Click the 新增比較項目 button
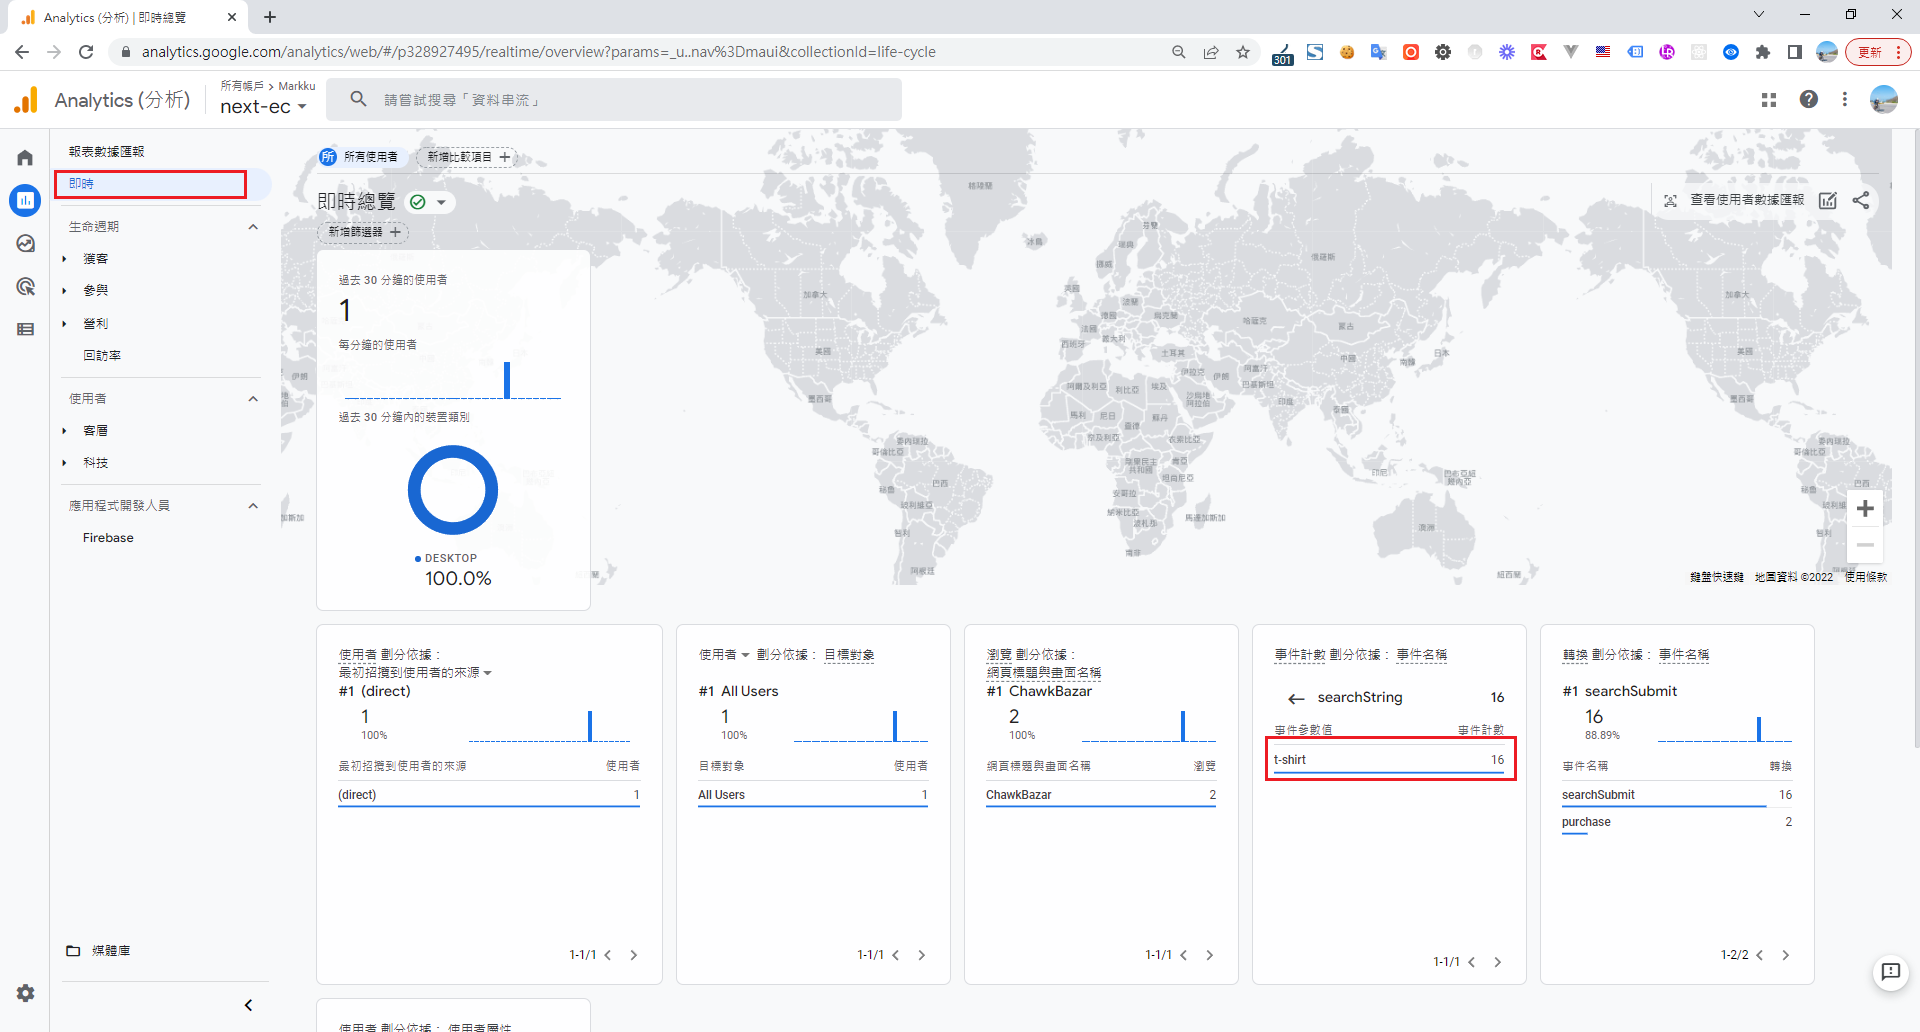The image size is (1920, 1032). (x=467, y=157)
